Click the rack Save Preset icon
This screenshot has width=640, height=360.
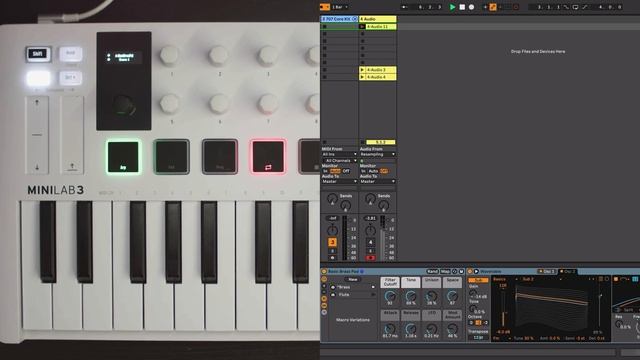tap(461, 271)
